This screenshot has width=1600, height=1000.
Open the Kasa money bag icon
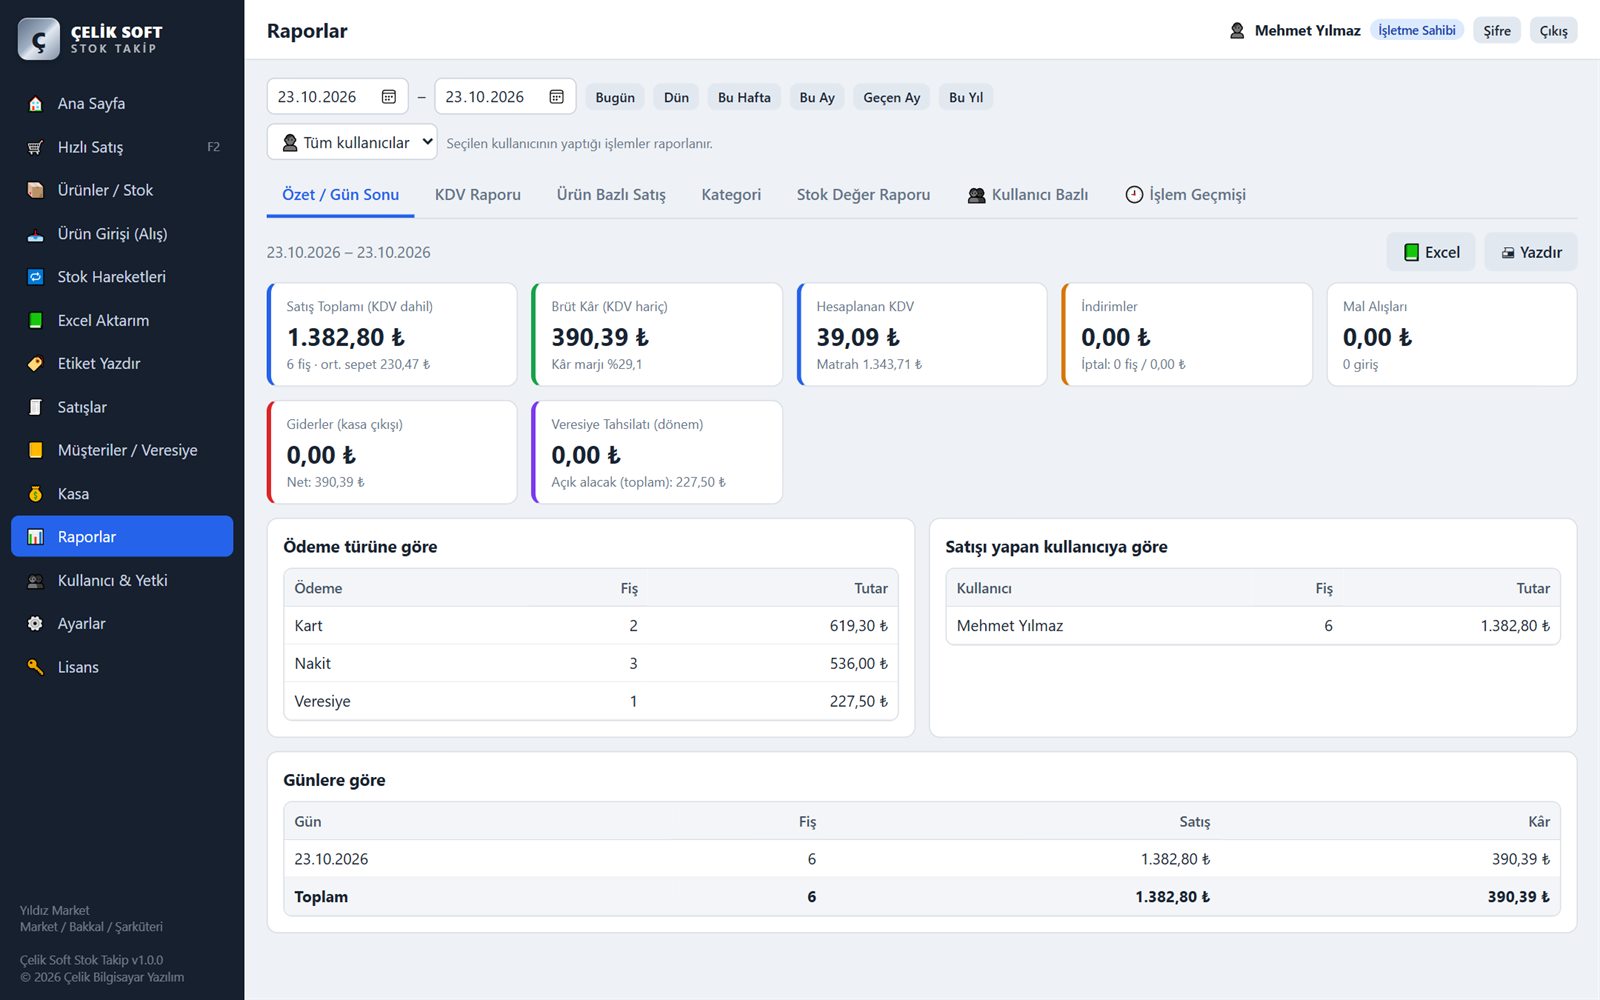coord(36,494)
